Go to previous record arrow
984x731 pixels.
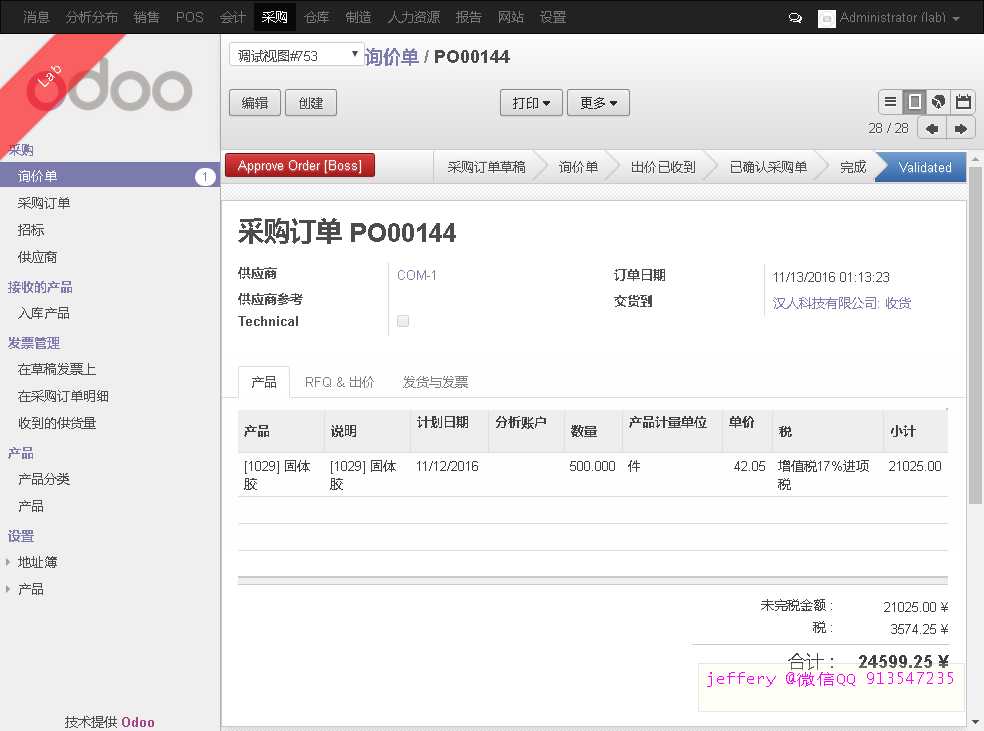(932, 129)
